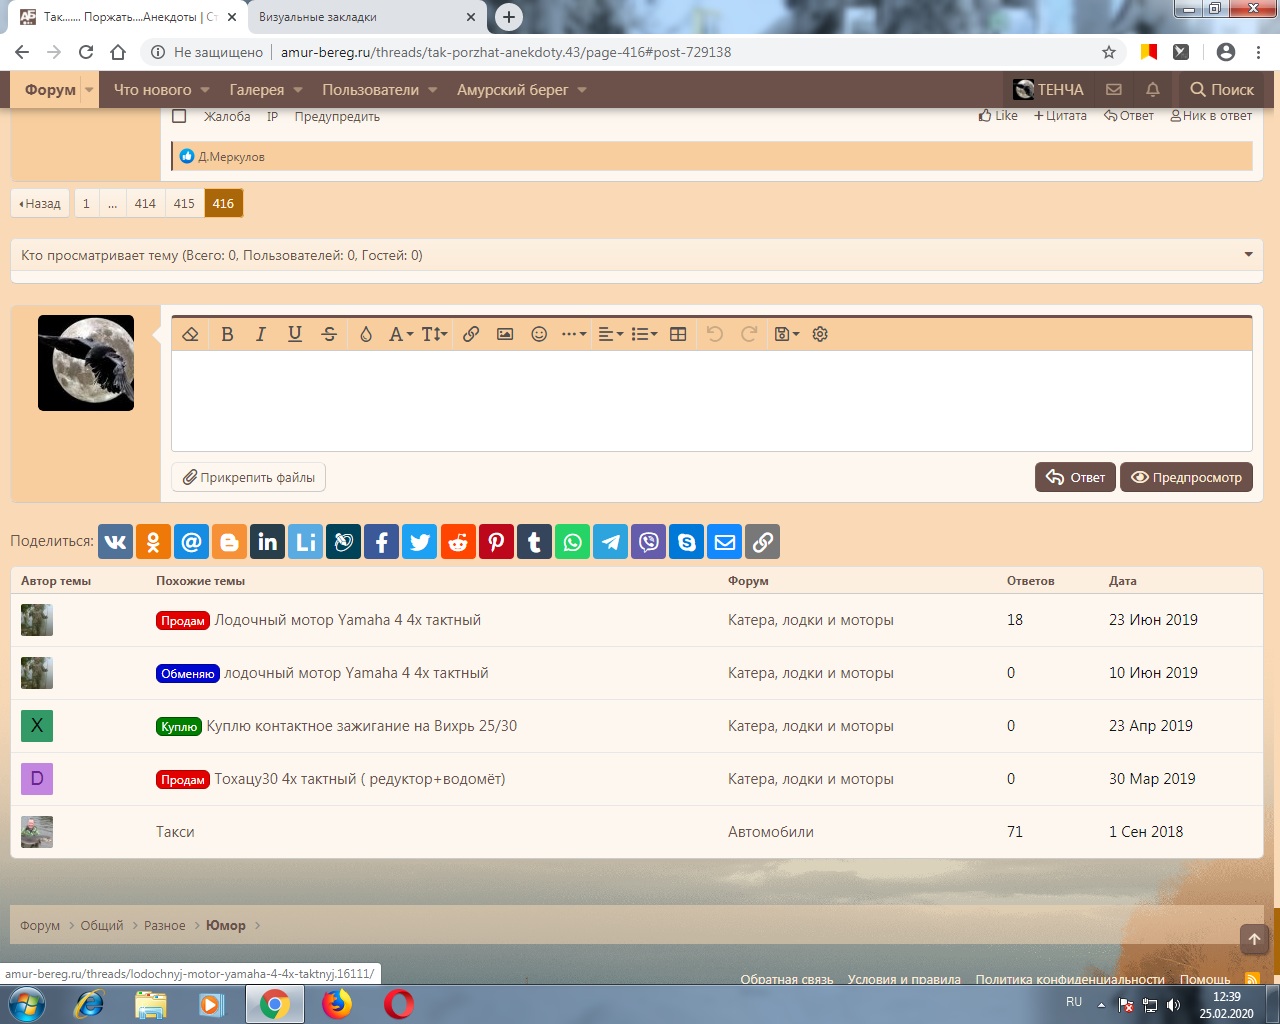Open the text color dropdown
The width and height of the screenshot is (1280, 1024).
366,334
